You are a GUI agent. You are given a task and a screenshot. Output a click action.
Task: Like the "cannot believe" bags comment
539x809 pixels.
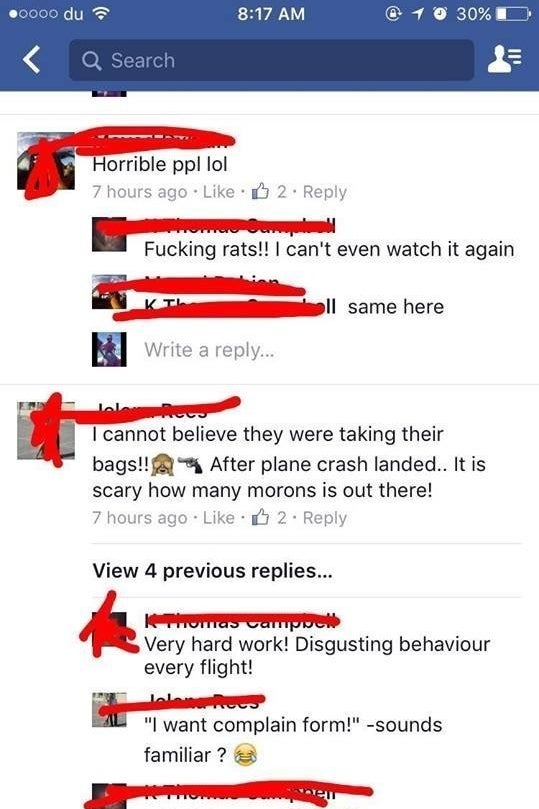pos(219,517)
